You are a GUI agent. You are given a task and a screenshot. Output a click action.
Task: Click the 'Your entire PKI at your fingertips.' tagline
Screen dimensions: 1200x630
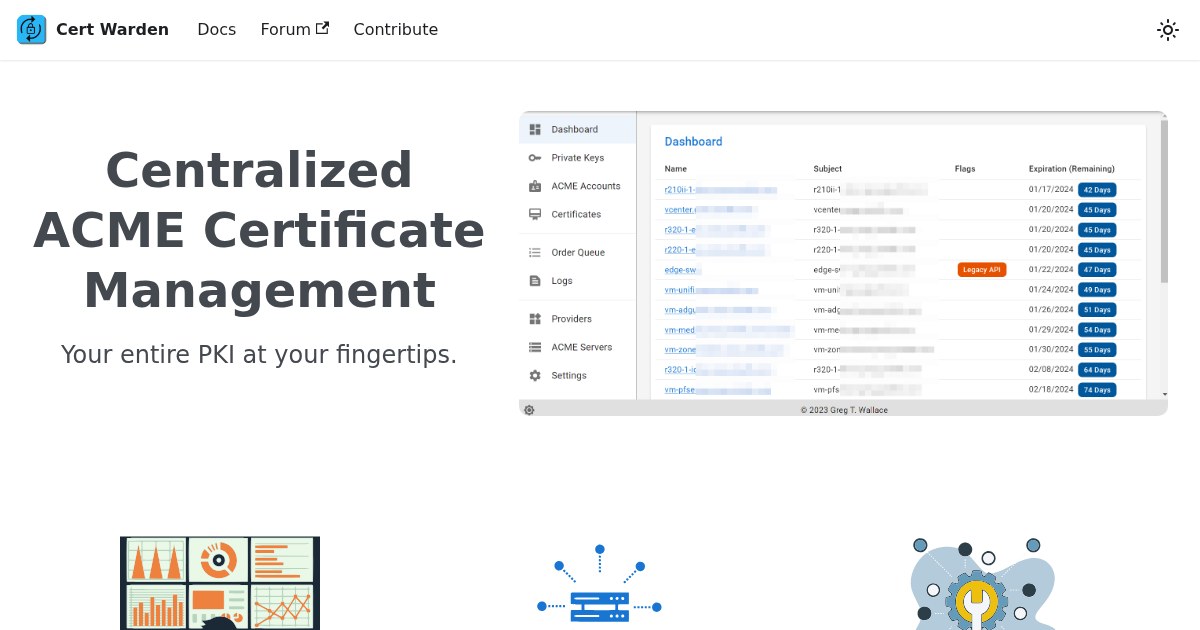(259, 355)
